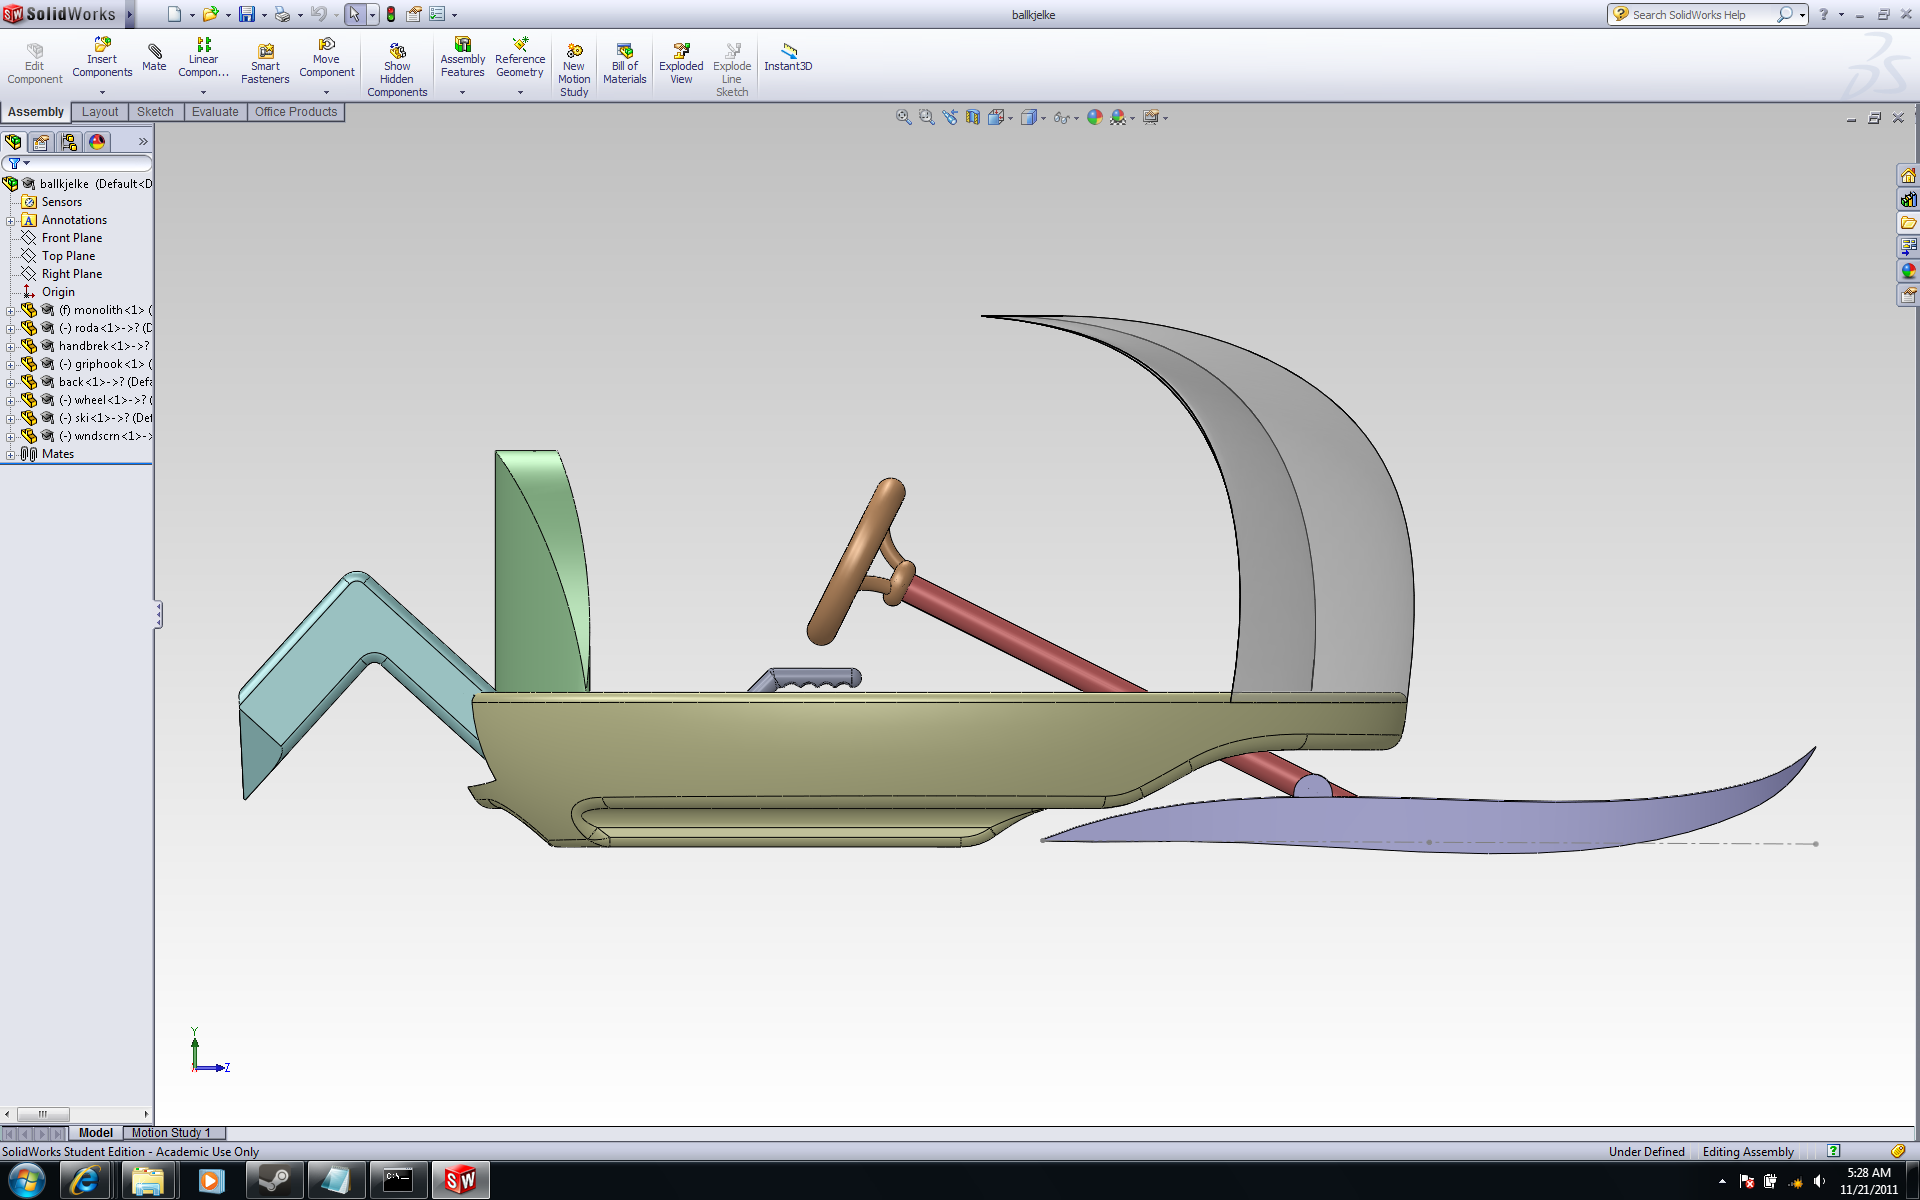1920x1200 pixels.
Task: Expand the Annotations tree node
Action: [10, 221]
